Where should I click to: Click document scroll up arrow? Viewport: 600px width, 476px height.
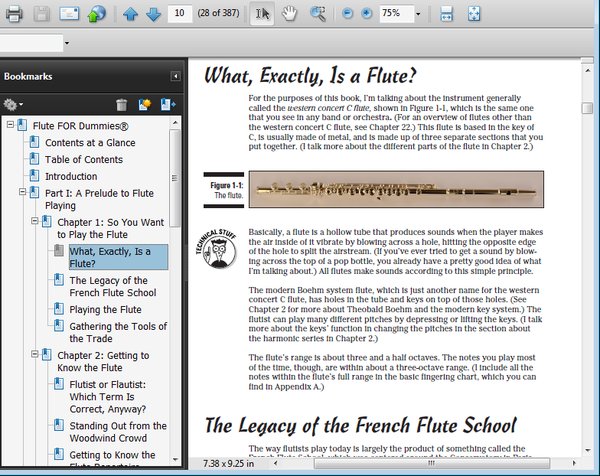tap(587, 71)
